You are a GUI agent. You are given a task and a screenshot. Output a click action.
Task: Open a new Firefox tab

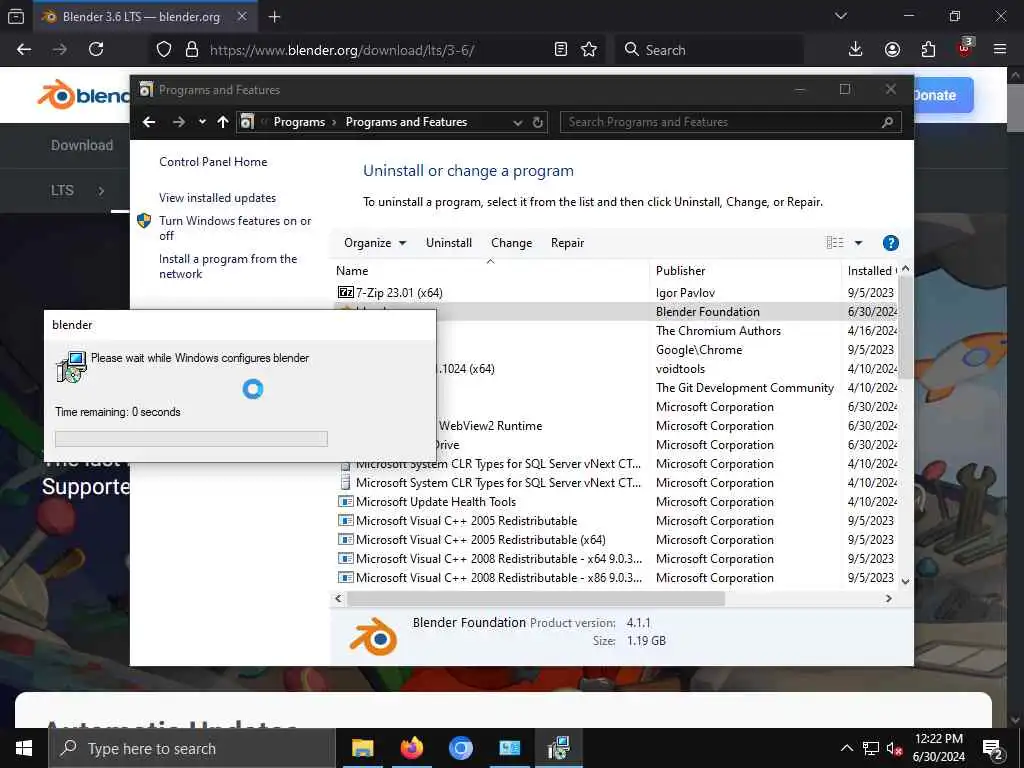[275, 17]
